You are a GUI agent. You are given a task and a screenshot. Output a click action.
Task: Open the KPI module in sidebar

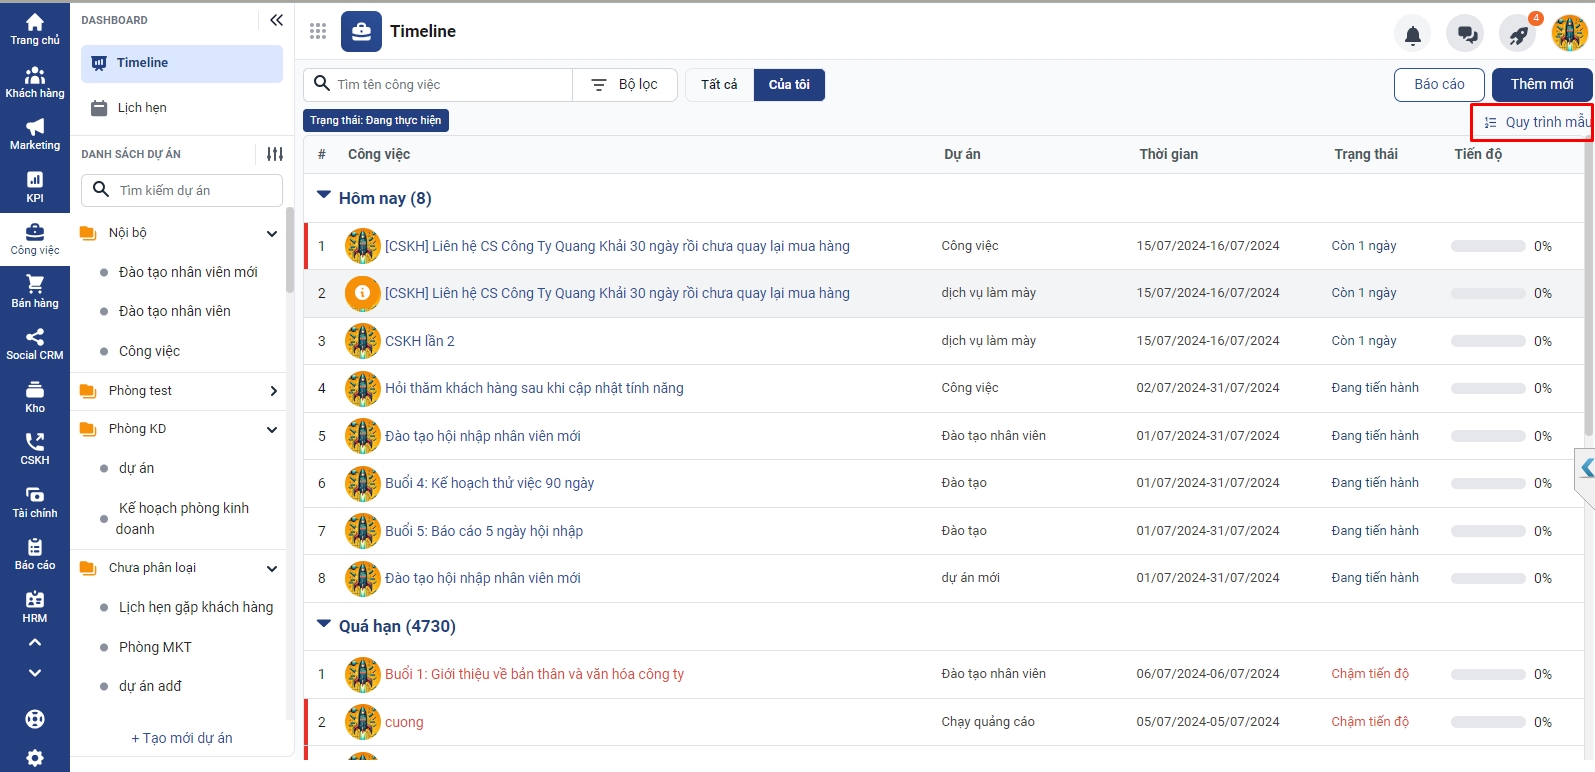click(35, 187)
